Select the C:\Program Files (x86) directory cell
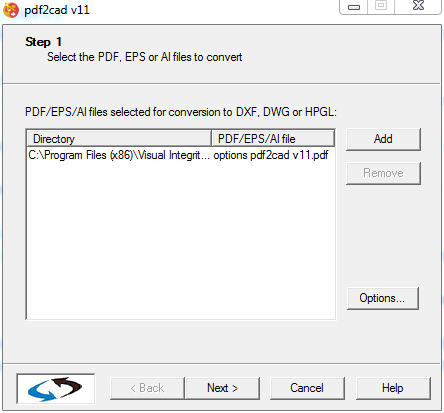The width and height of the screenshot is (444, 413). (x=119, y=155)
